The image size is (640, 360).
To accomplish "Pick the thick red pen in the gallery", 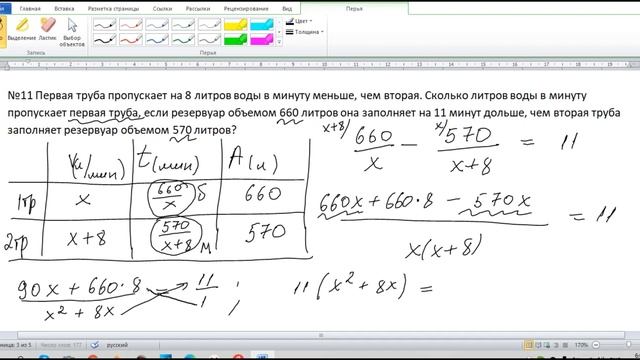I will tap(131, 40).
